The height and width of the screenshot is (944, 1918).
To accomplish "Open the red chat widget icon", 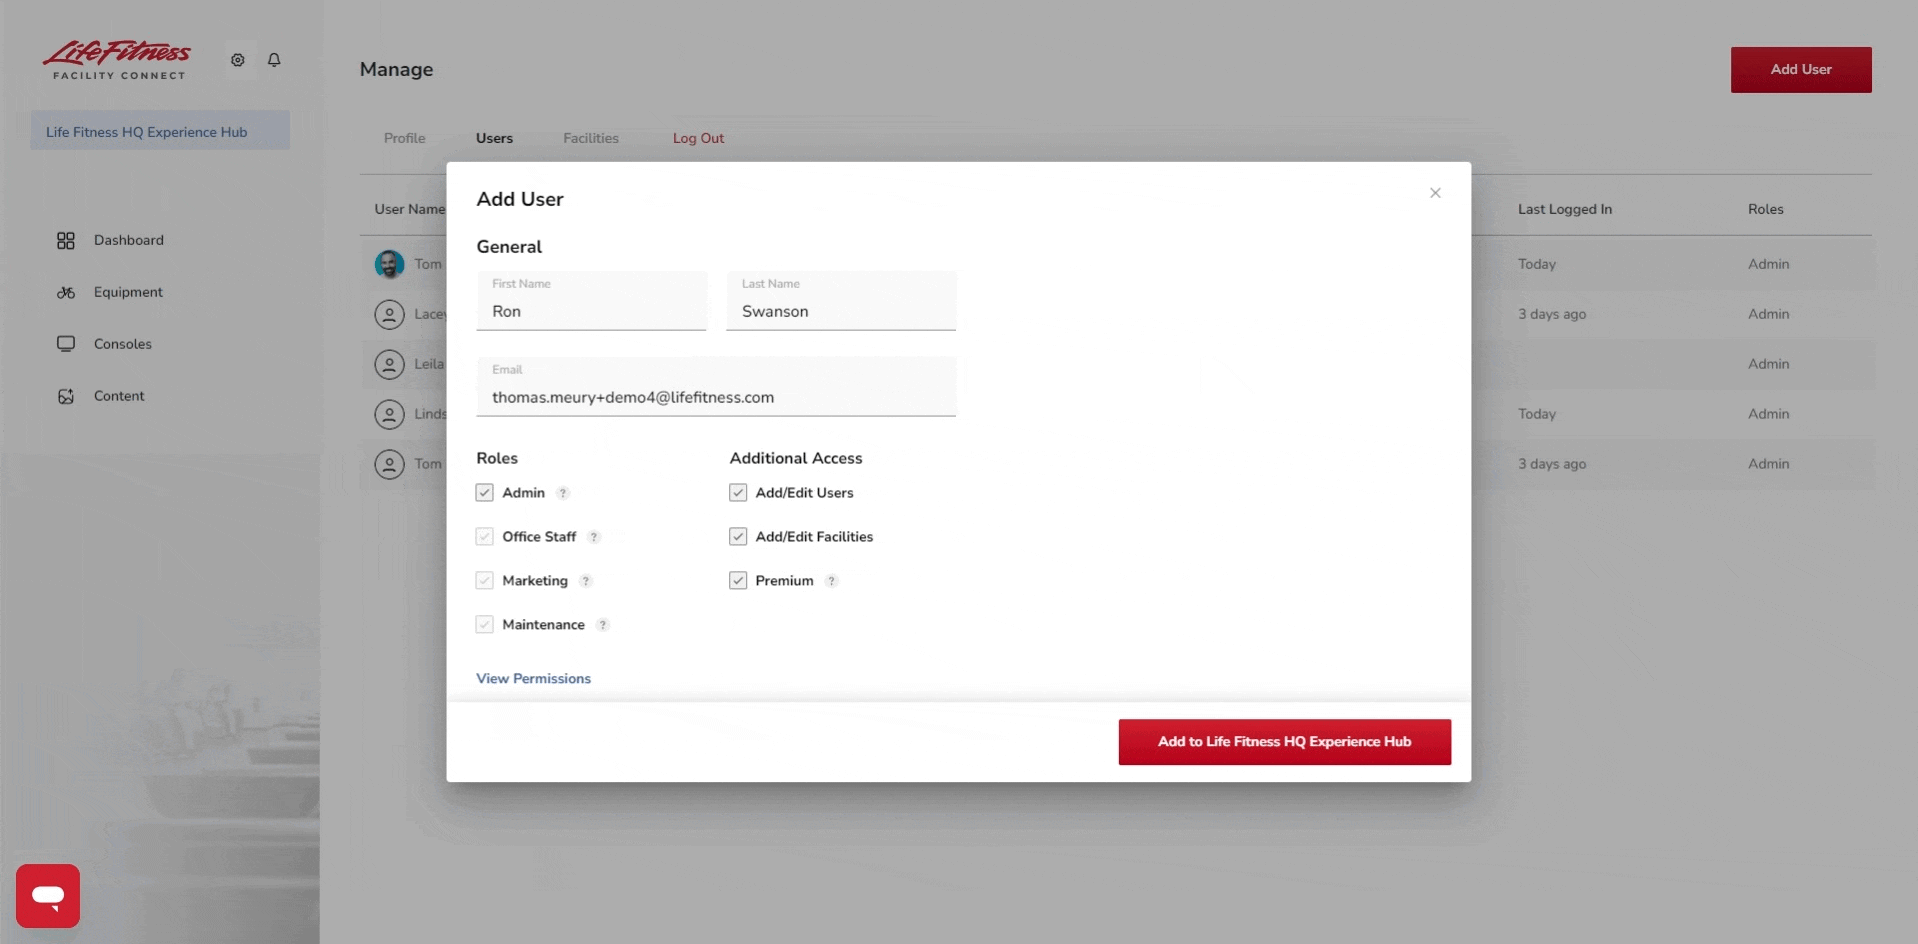I will (48, 896).
